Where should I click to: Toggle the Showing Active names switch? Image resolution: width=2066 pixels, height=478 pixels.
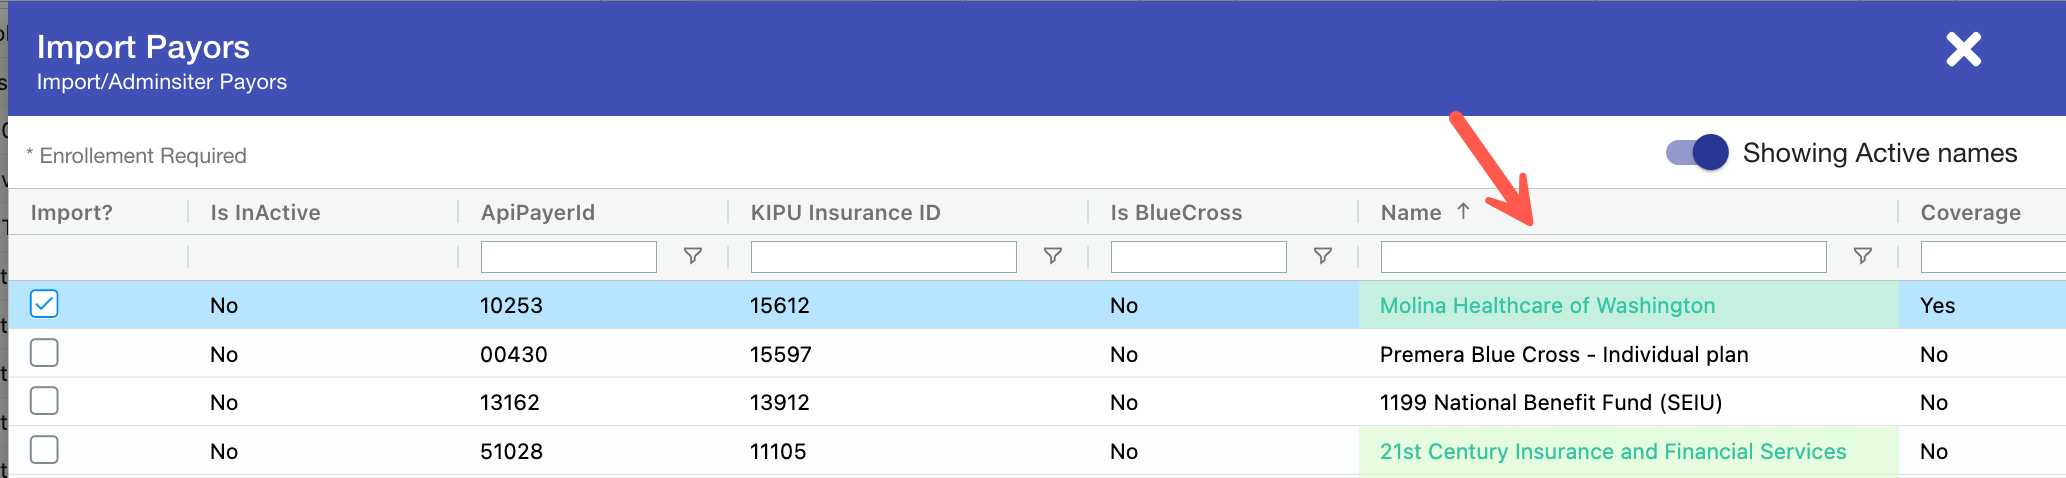point(1697,153)
